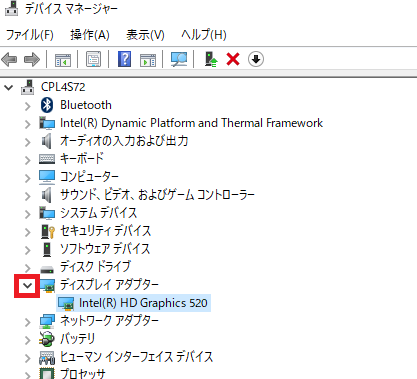Click the Device Manager title bar icon
The width and height of the screenshot is (417, 379).
coord(11,9)
